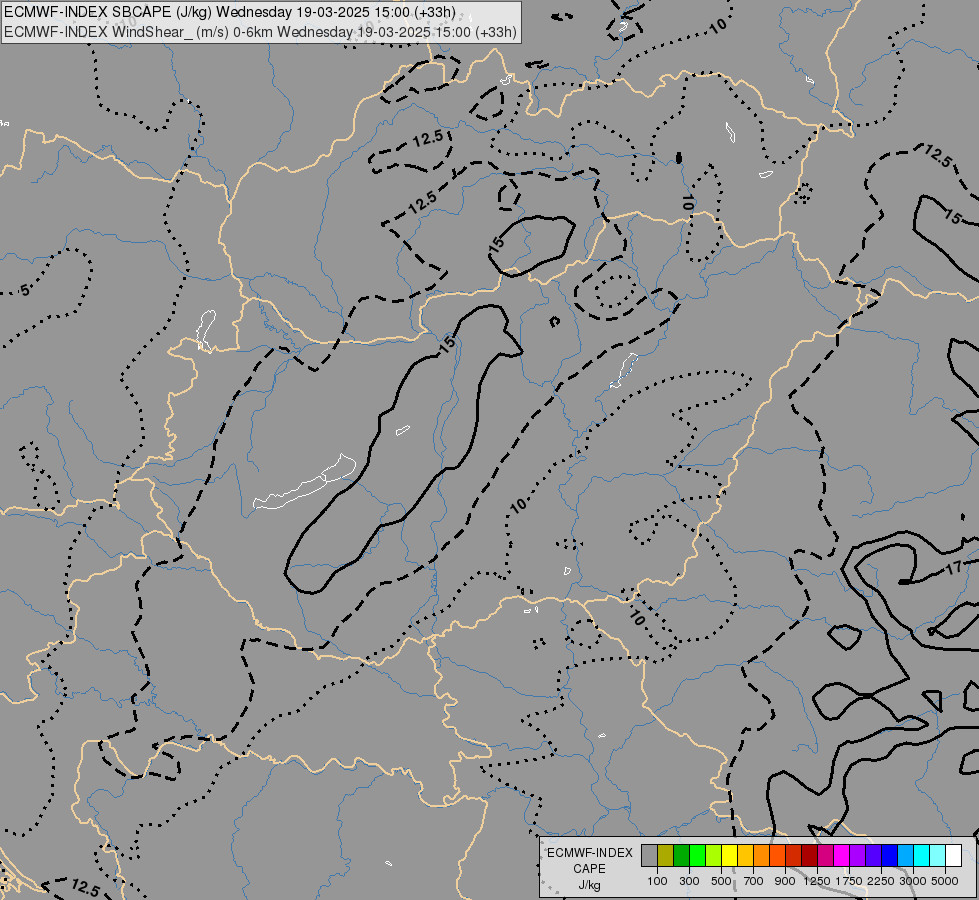Click the pure blue CAPE legend swatch
The height and width of the screenshot is (900, 979).
890,856
